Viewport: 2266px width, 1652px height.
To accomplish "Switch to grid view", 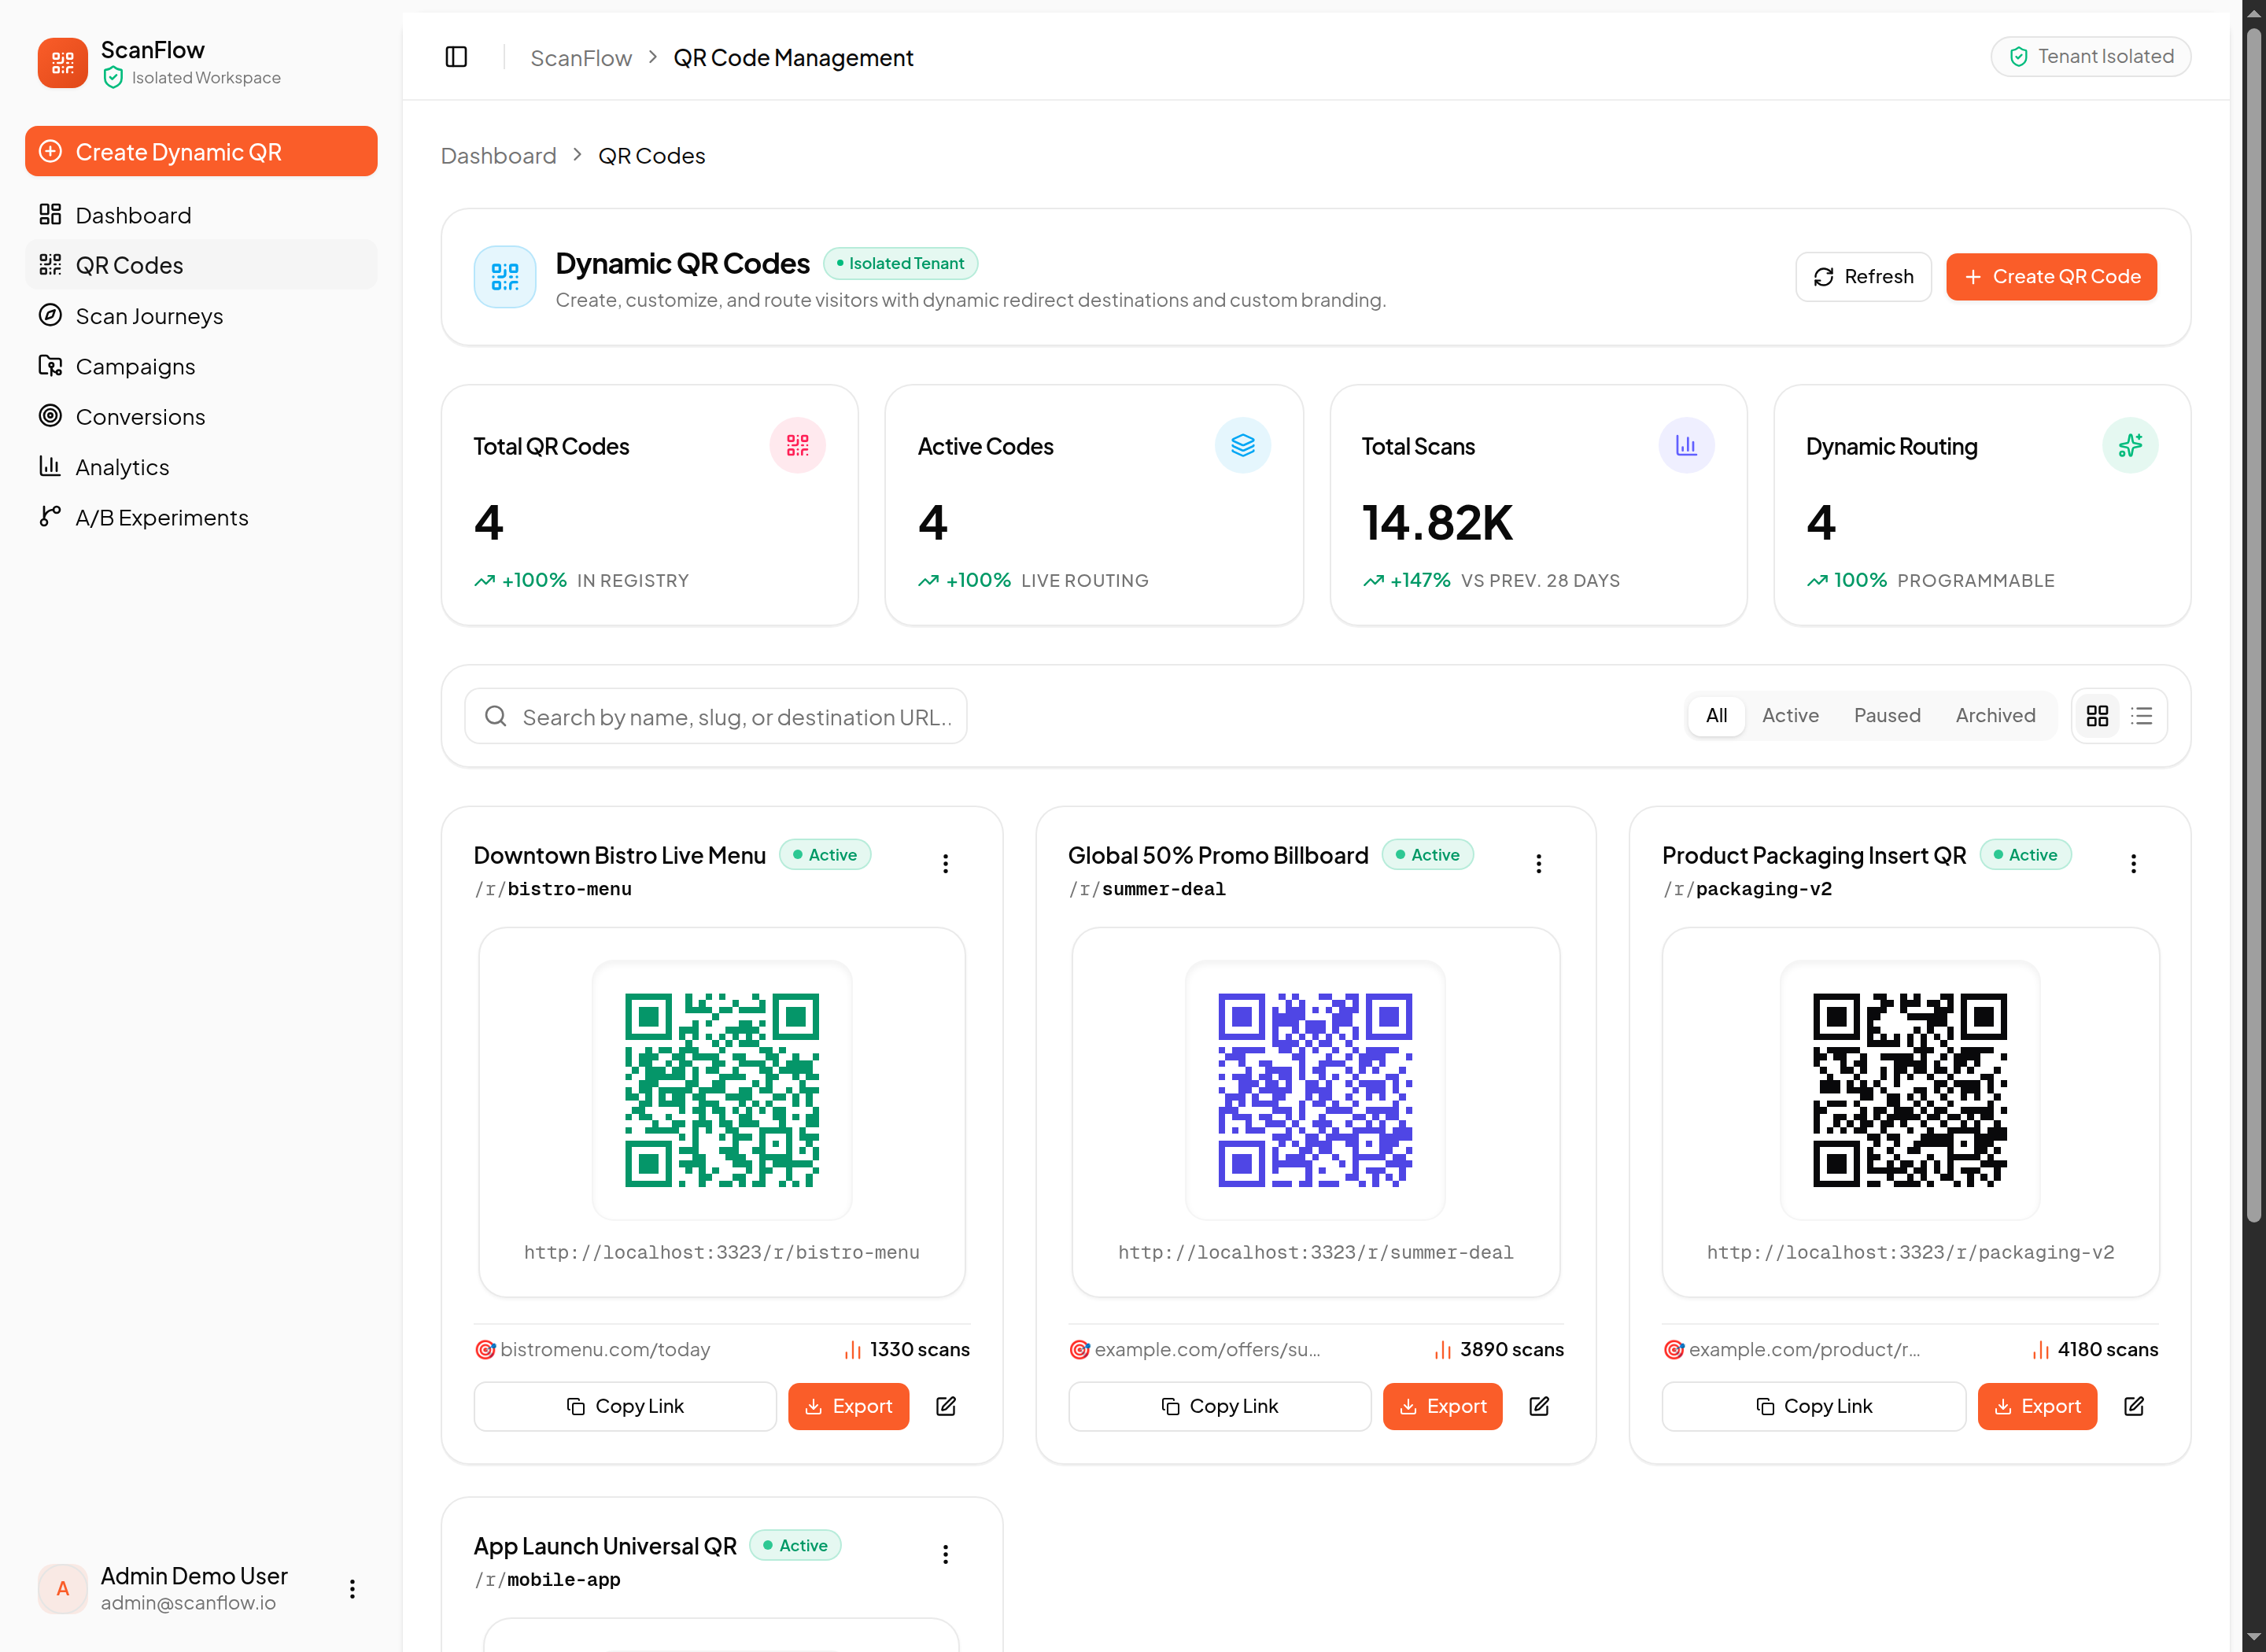I will (2097, 716).
